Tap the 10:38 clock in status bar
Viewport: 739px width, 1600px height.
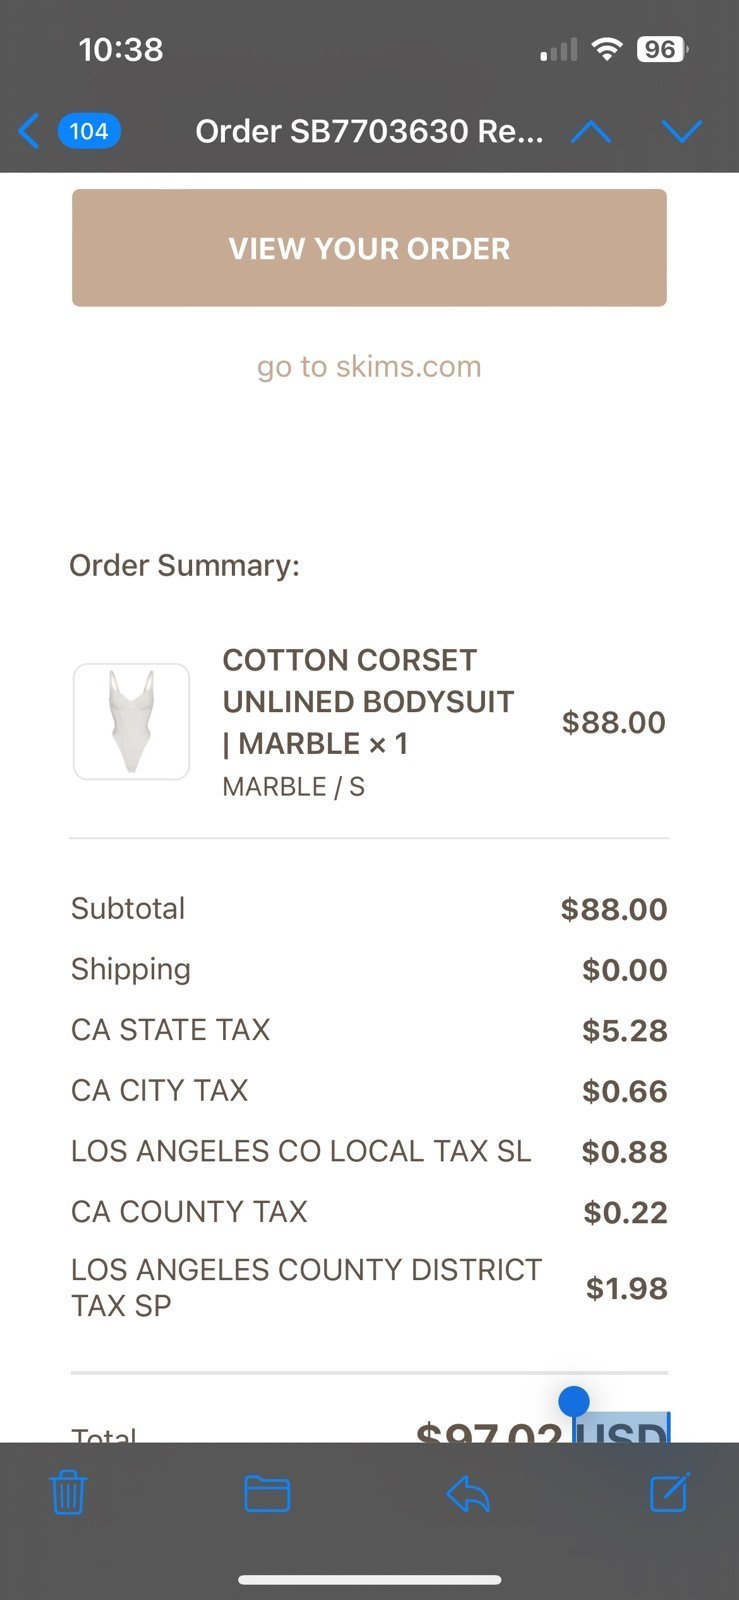click(x=120, y=49)
